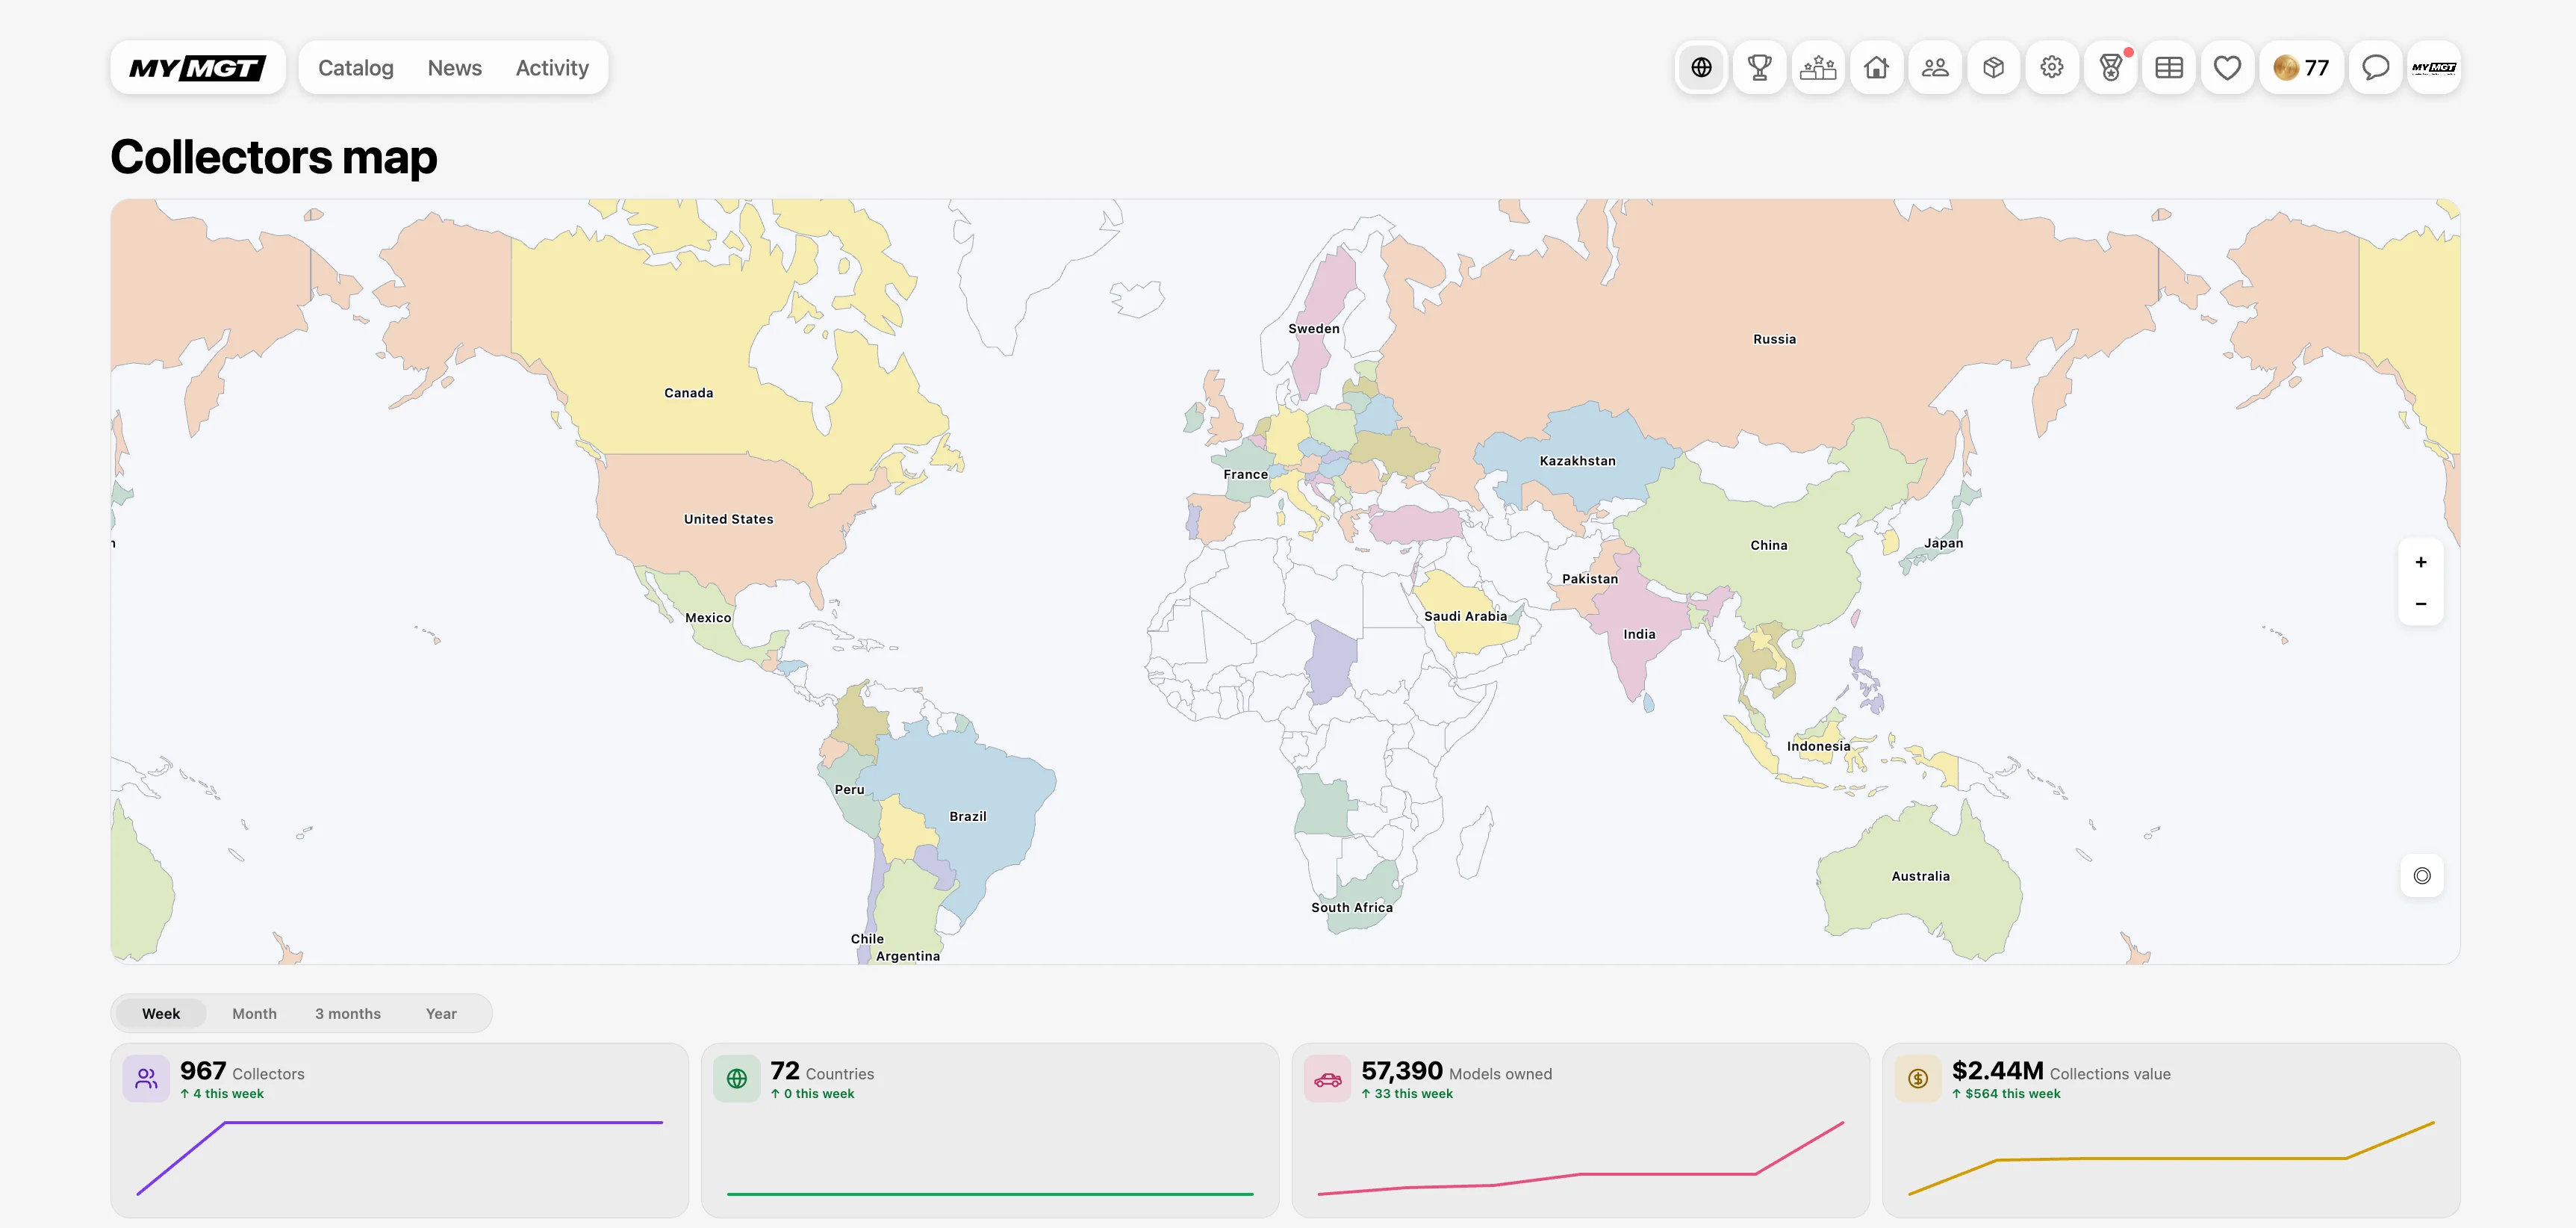Click Canada on the map
The image size is (2576, 1228).
[x=689, y=393]
